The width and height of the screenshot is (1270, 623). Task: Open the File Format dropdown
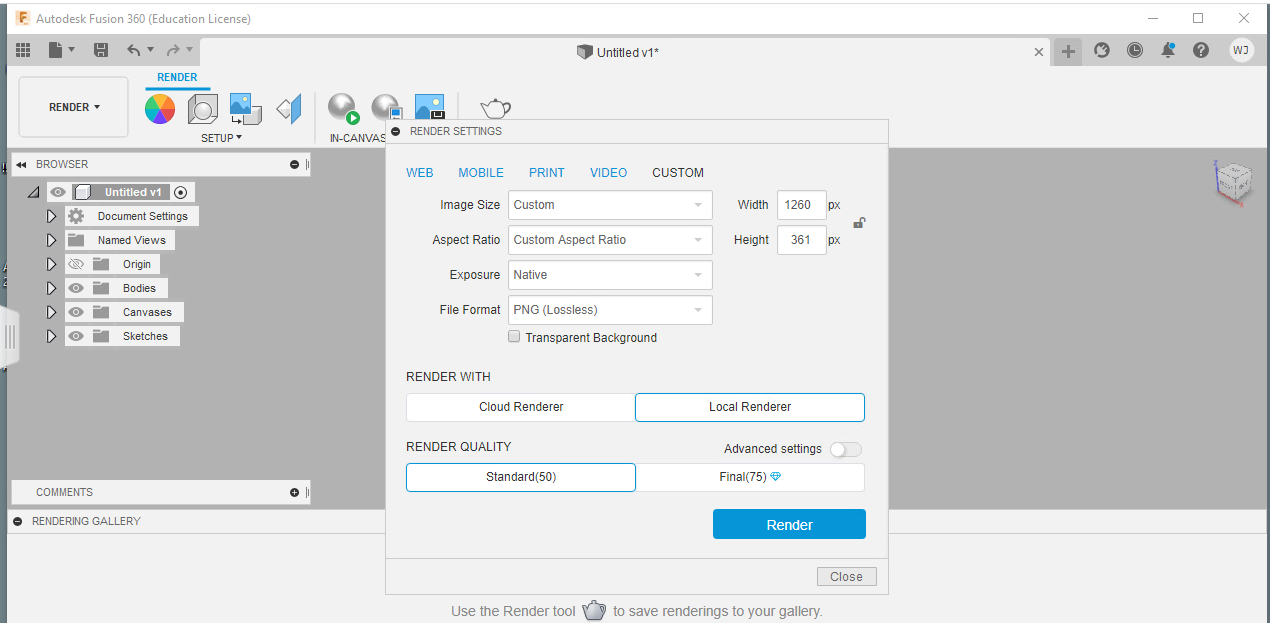pyautogui.click(x=610, y=310)
